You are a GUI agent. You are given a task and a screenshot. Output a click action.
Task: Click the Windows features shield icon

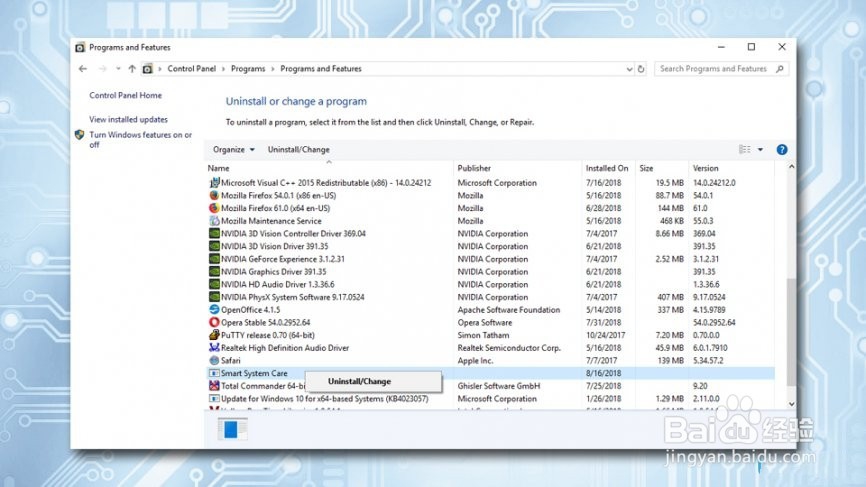pyautogui.click(x=80, y=135)
